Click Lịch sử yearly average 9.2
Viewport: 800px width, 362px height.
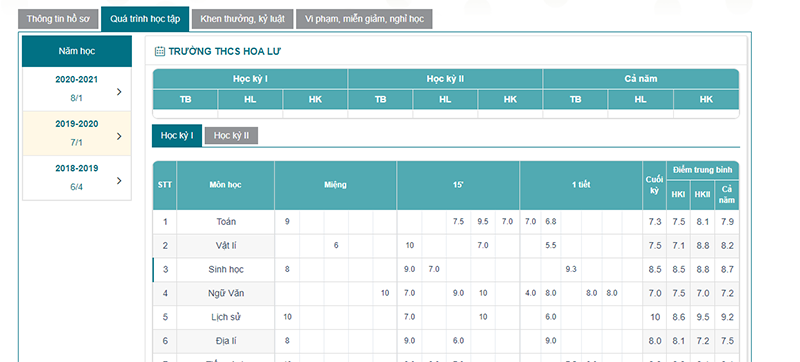click(727, 317)
